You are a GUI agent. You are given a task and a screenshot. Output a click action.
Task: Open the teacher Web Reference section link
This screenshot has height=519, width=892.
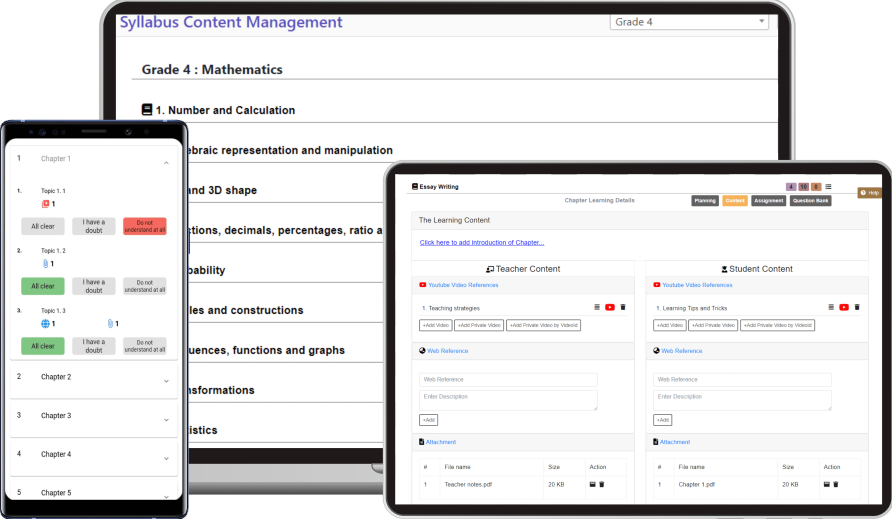(x=448, y=351)
